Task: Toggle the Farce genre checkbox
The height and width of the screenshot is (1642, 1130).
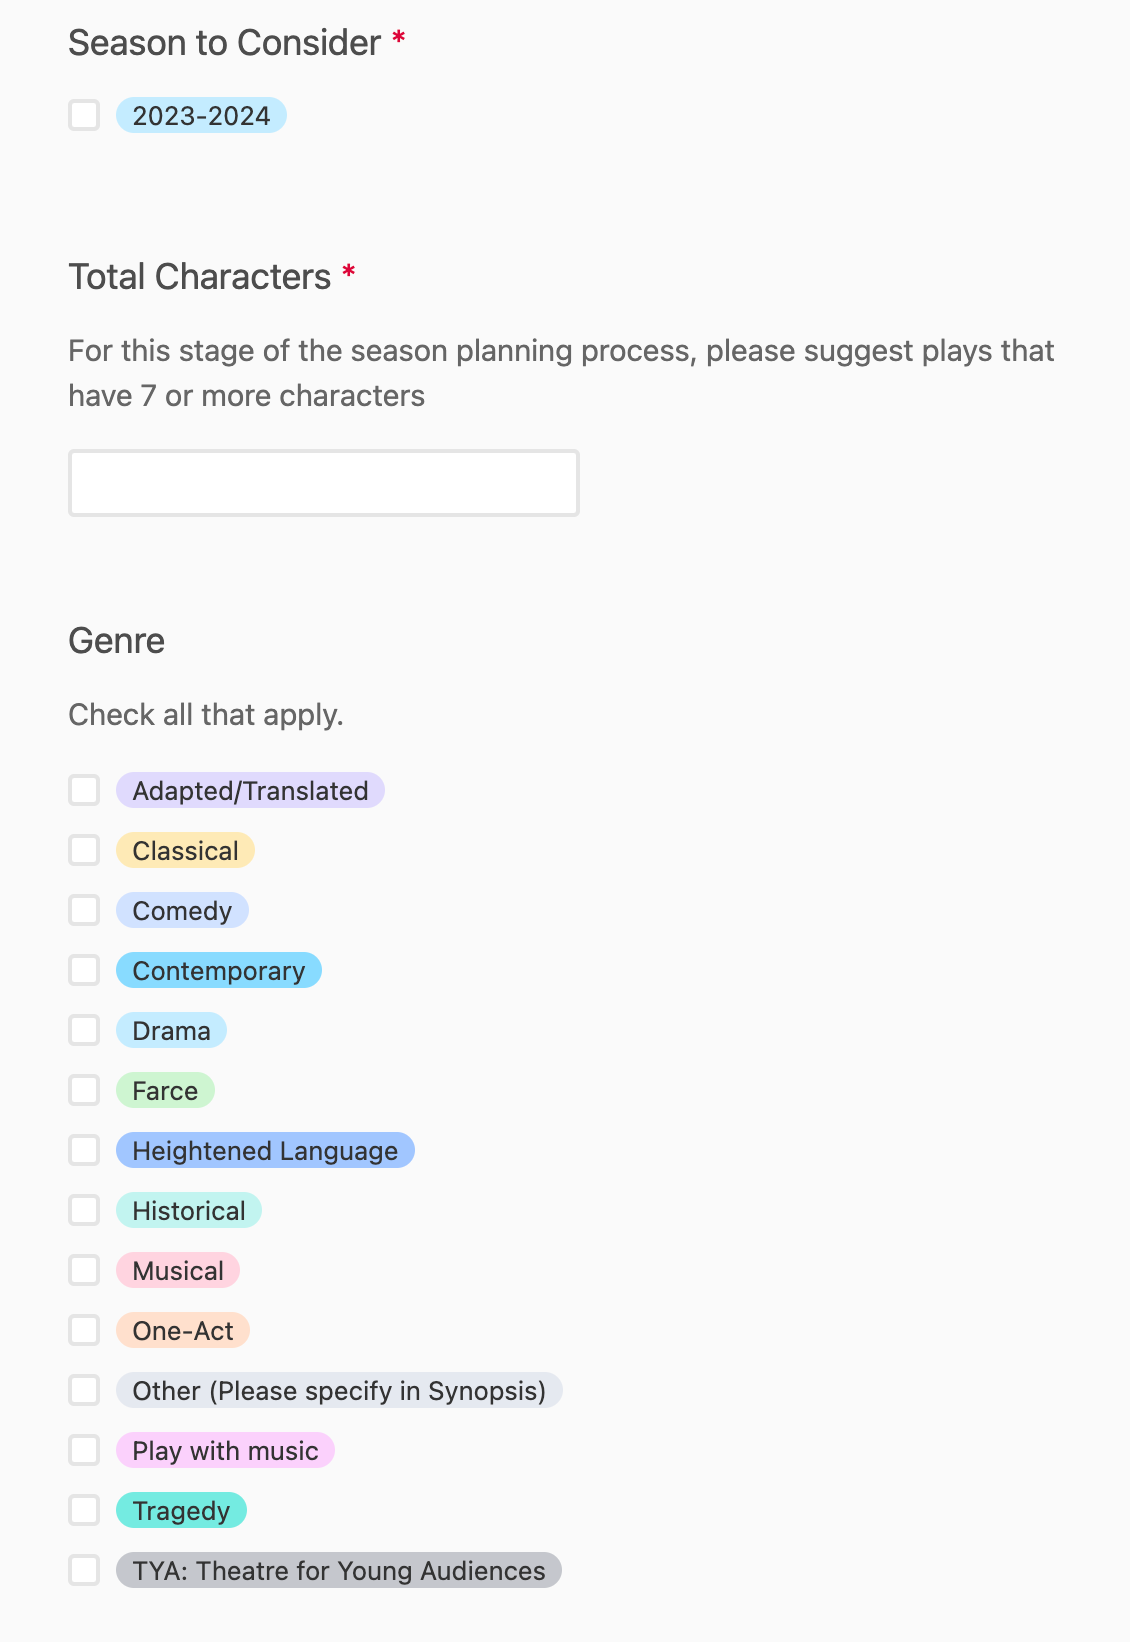Action: tap(84, 1090)
